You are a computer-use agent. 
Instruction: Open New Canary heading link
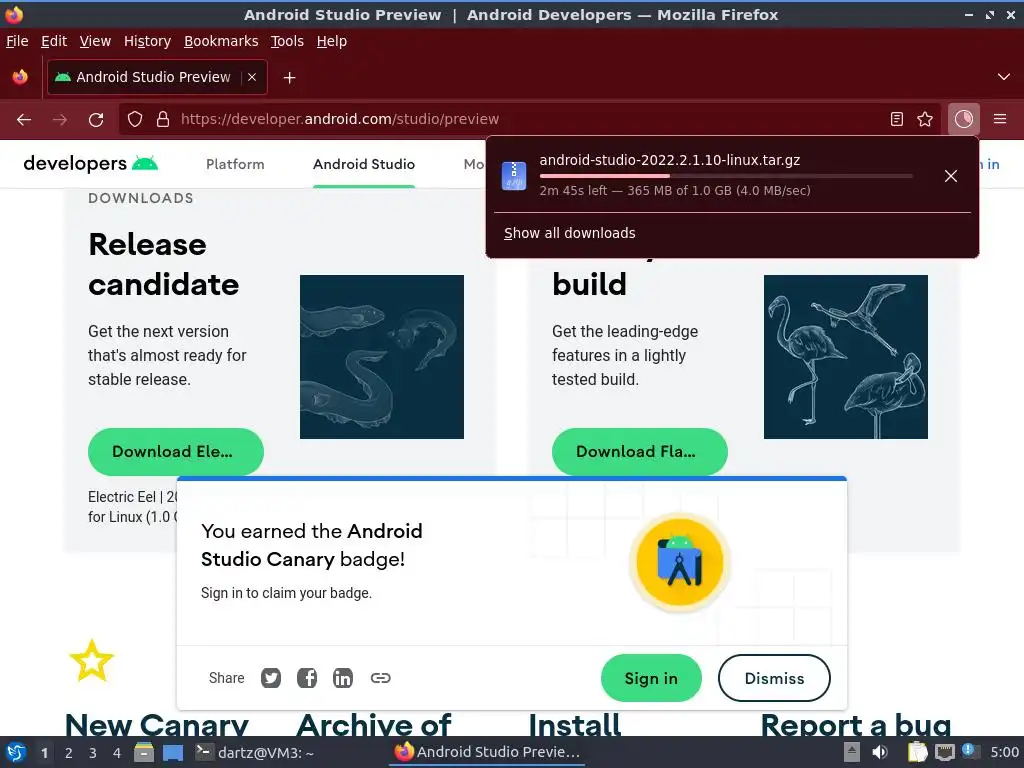coord(157,724)
